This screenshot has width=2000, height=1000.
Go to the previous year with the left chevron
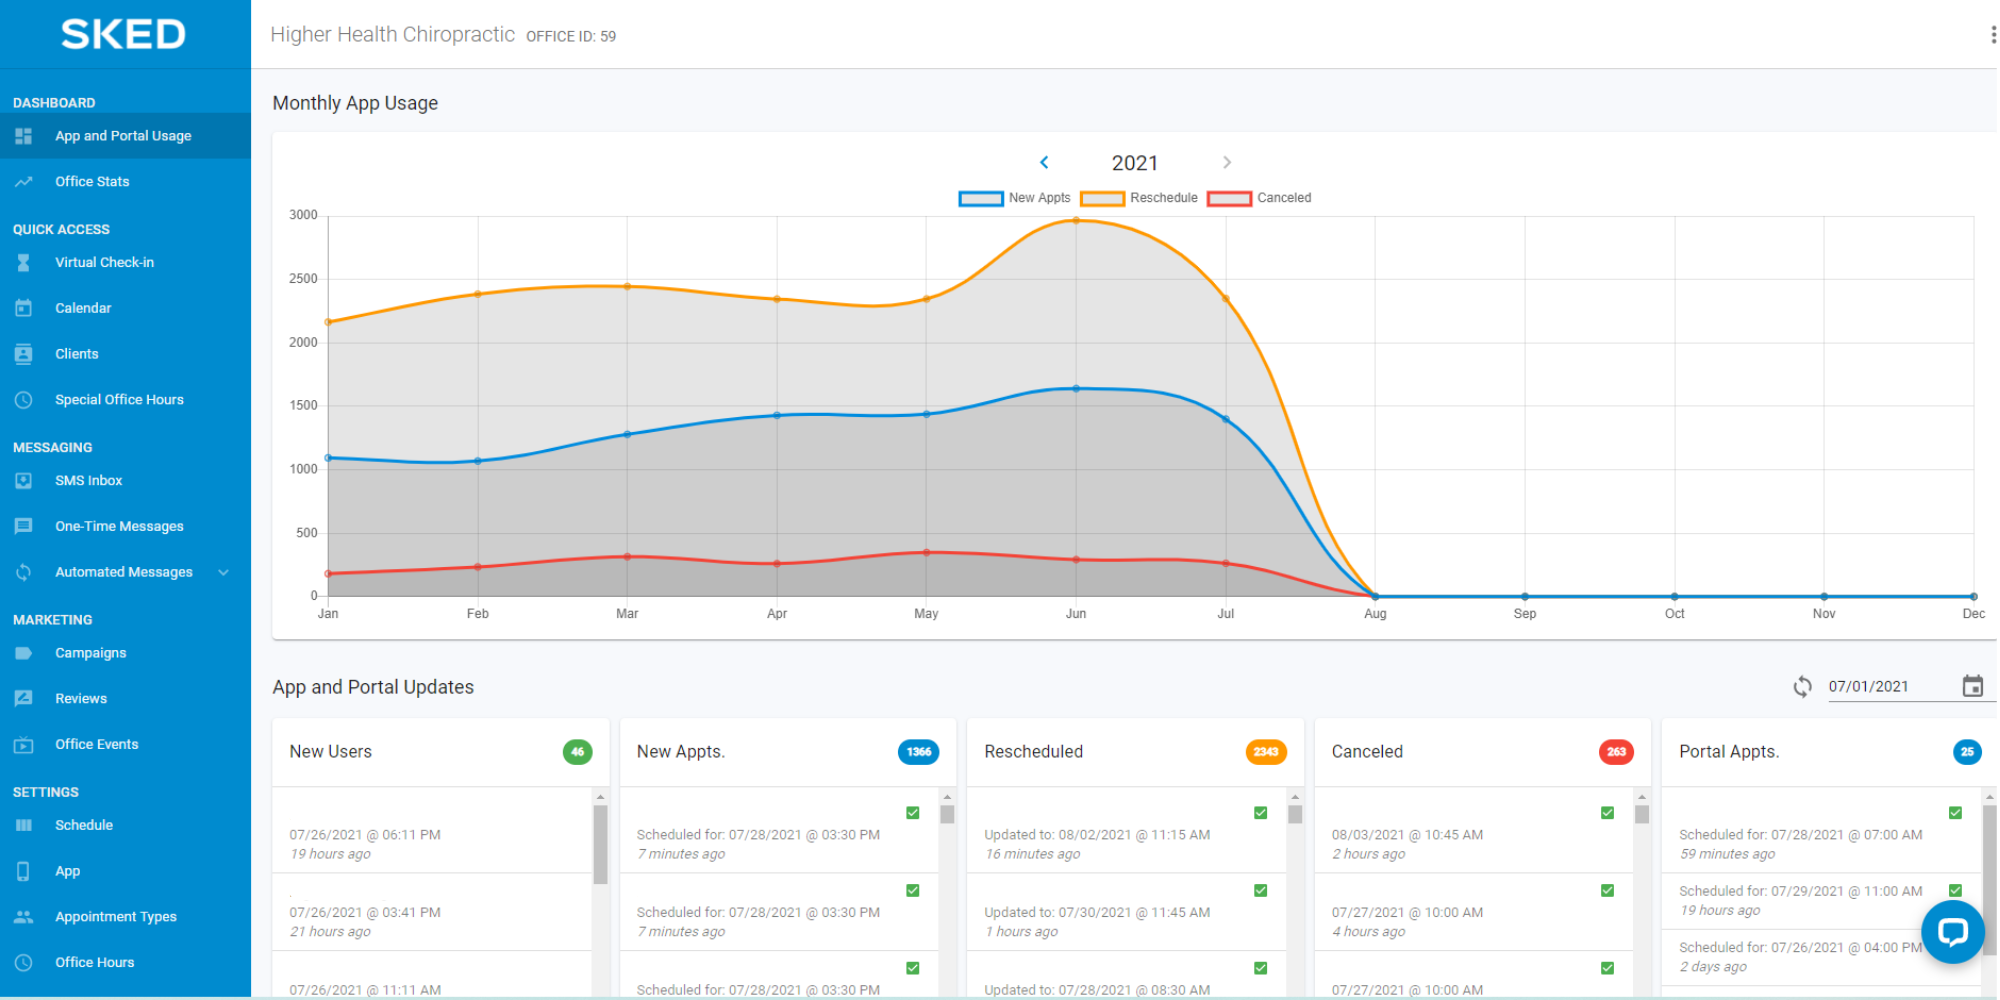click(x=1044, y=162)
